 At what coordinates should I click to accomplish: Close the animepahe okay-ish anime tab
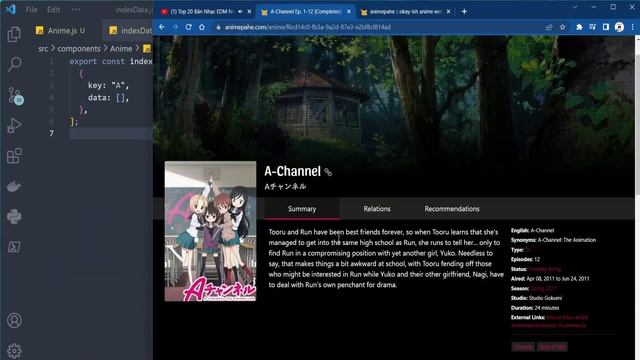click(x=448, y=11)
